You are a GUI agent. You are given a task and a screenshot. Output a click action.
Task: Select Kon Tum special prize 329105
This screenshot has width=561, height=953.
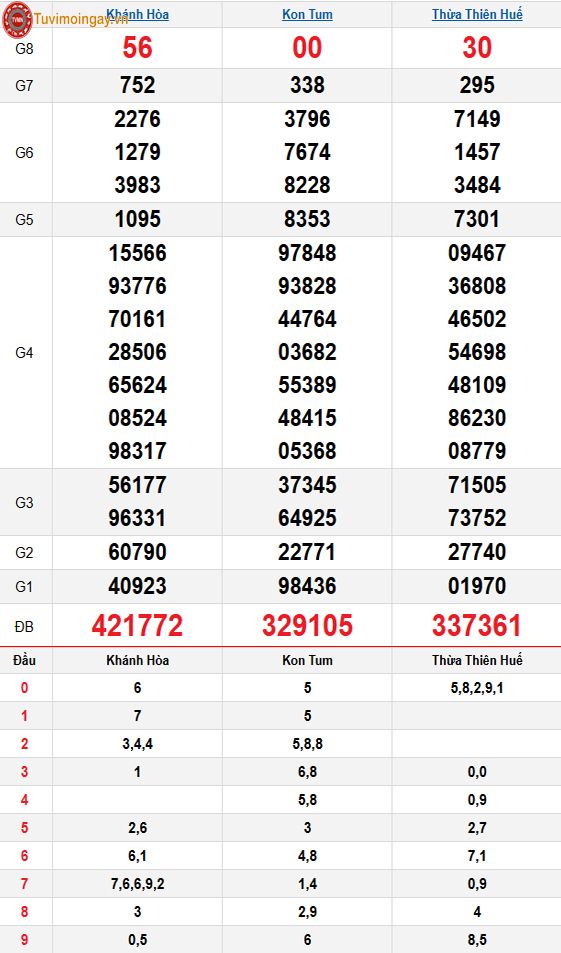pyautogui.click(x=307, y=625)
